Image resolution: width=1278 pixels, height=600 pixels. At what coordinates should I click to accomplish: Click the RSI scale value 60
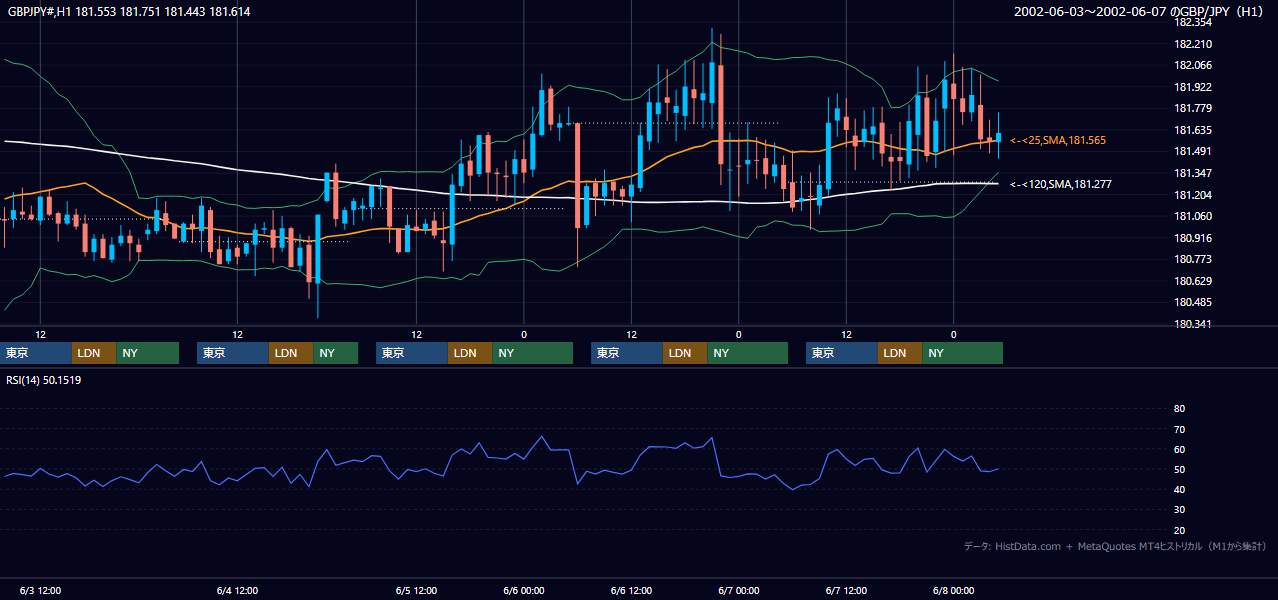point(1179,449)
